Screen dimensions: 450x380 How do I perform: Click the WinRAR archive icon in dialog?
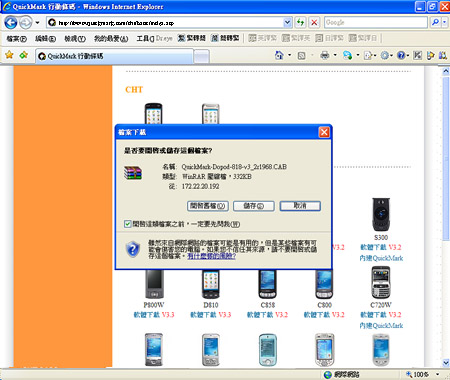click(133, 173)
